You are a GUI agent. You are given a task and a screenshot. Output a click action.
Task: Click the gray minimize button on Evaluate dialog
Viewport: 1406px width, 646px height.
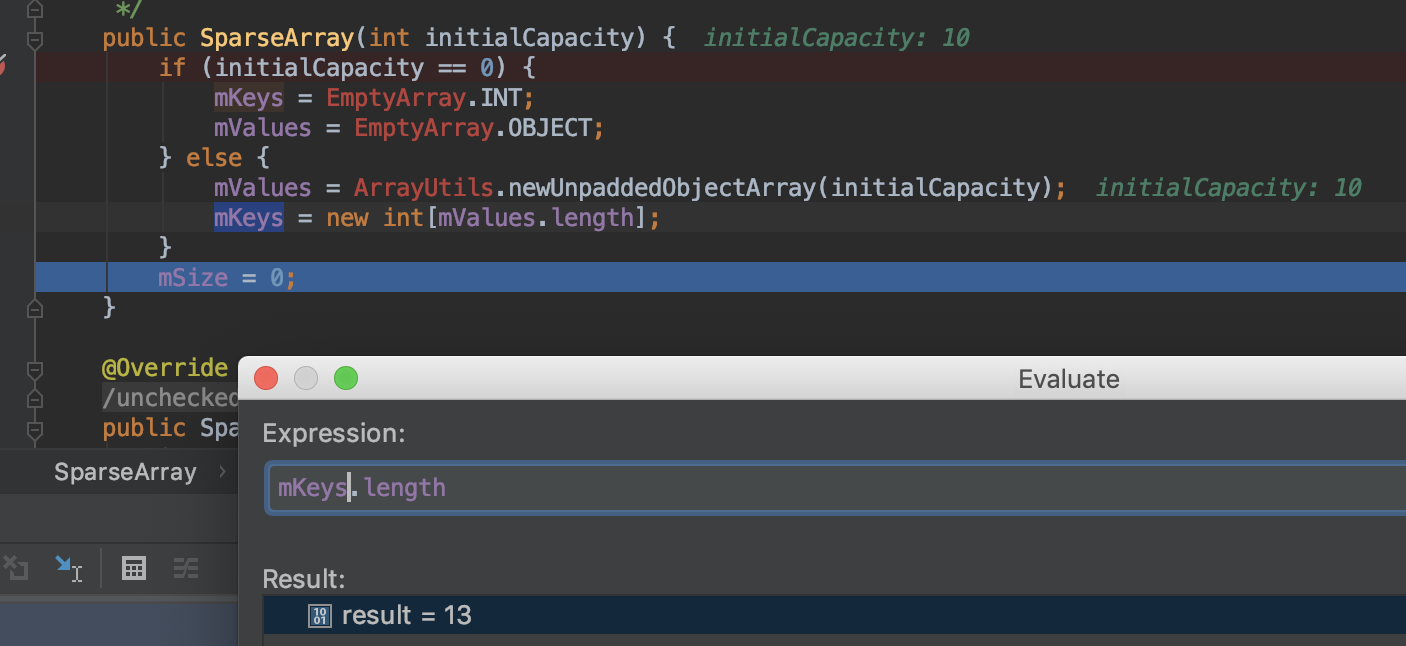point(305,378)
